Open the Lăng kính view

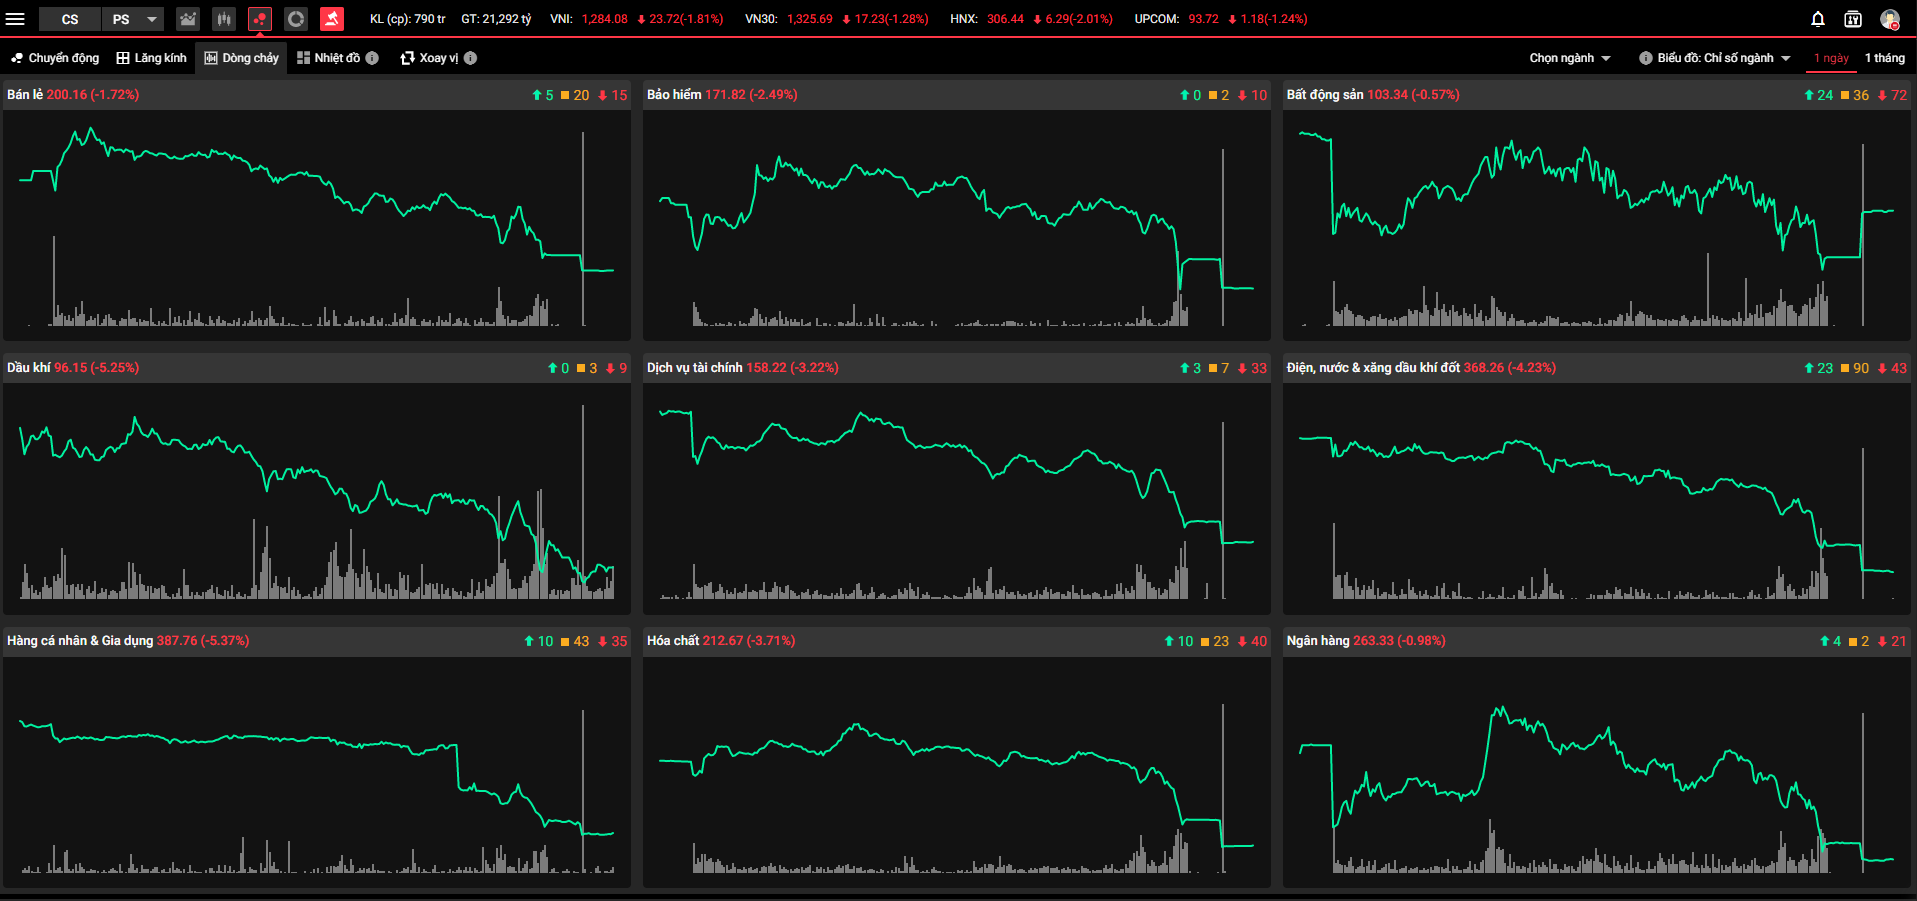point(151,58)
